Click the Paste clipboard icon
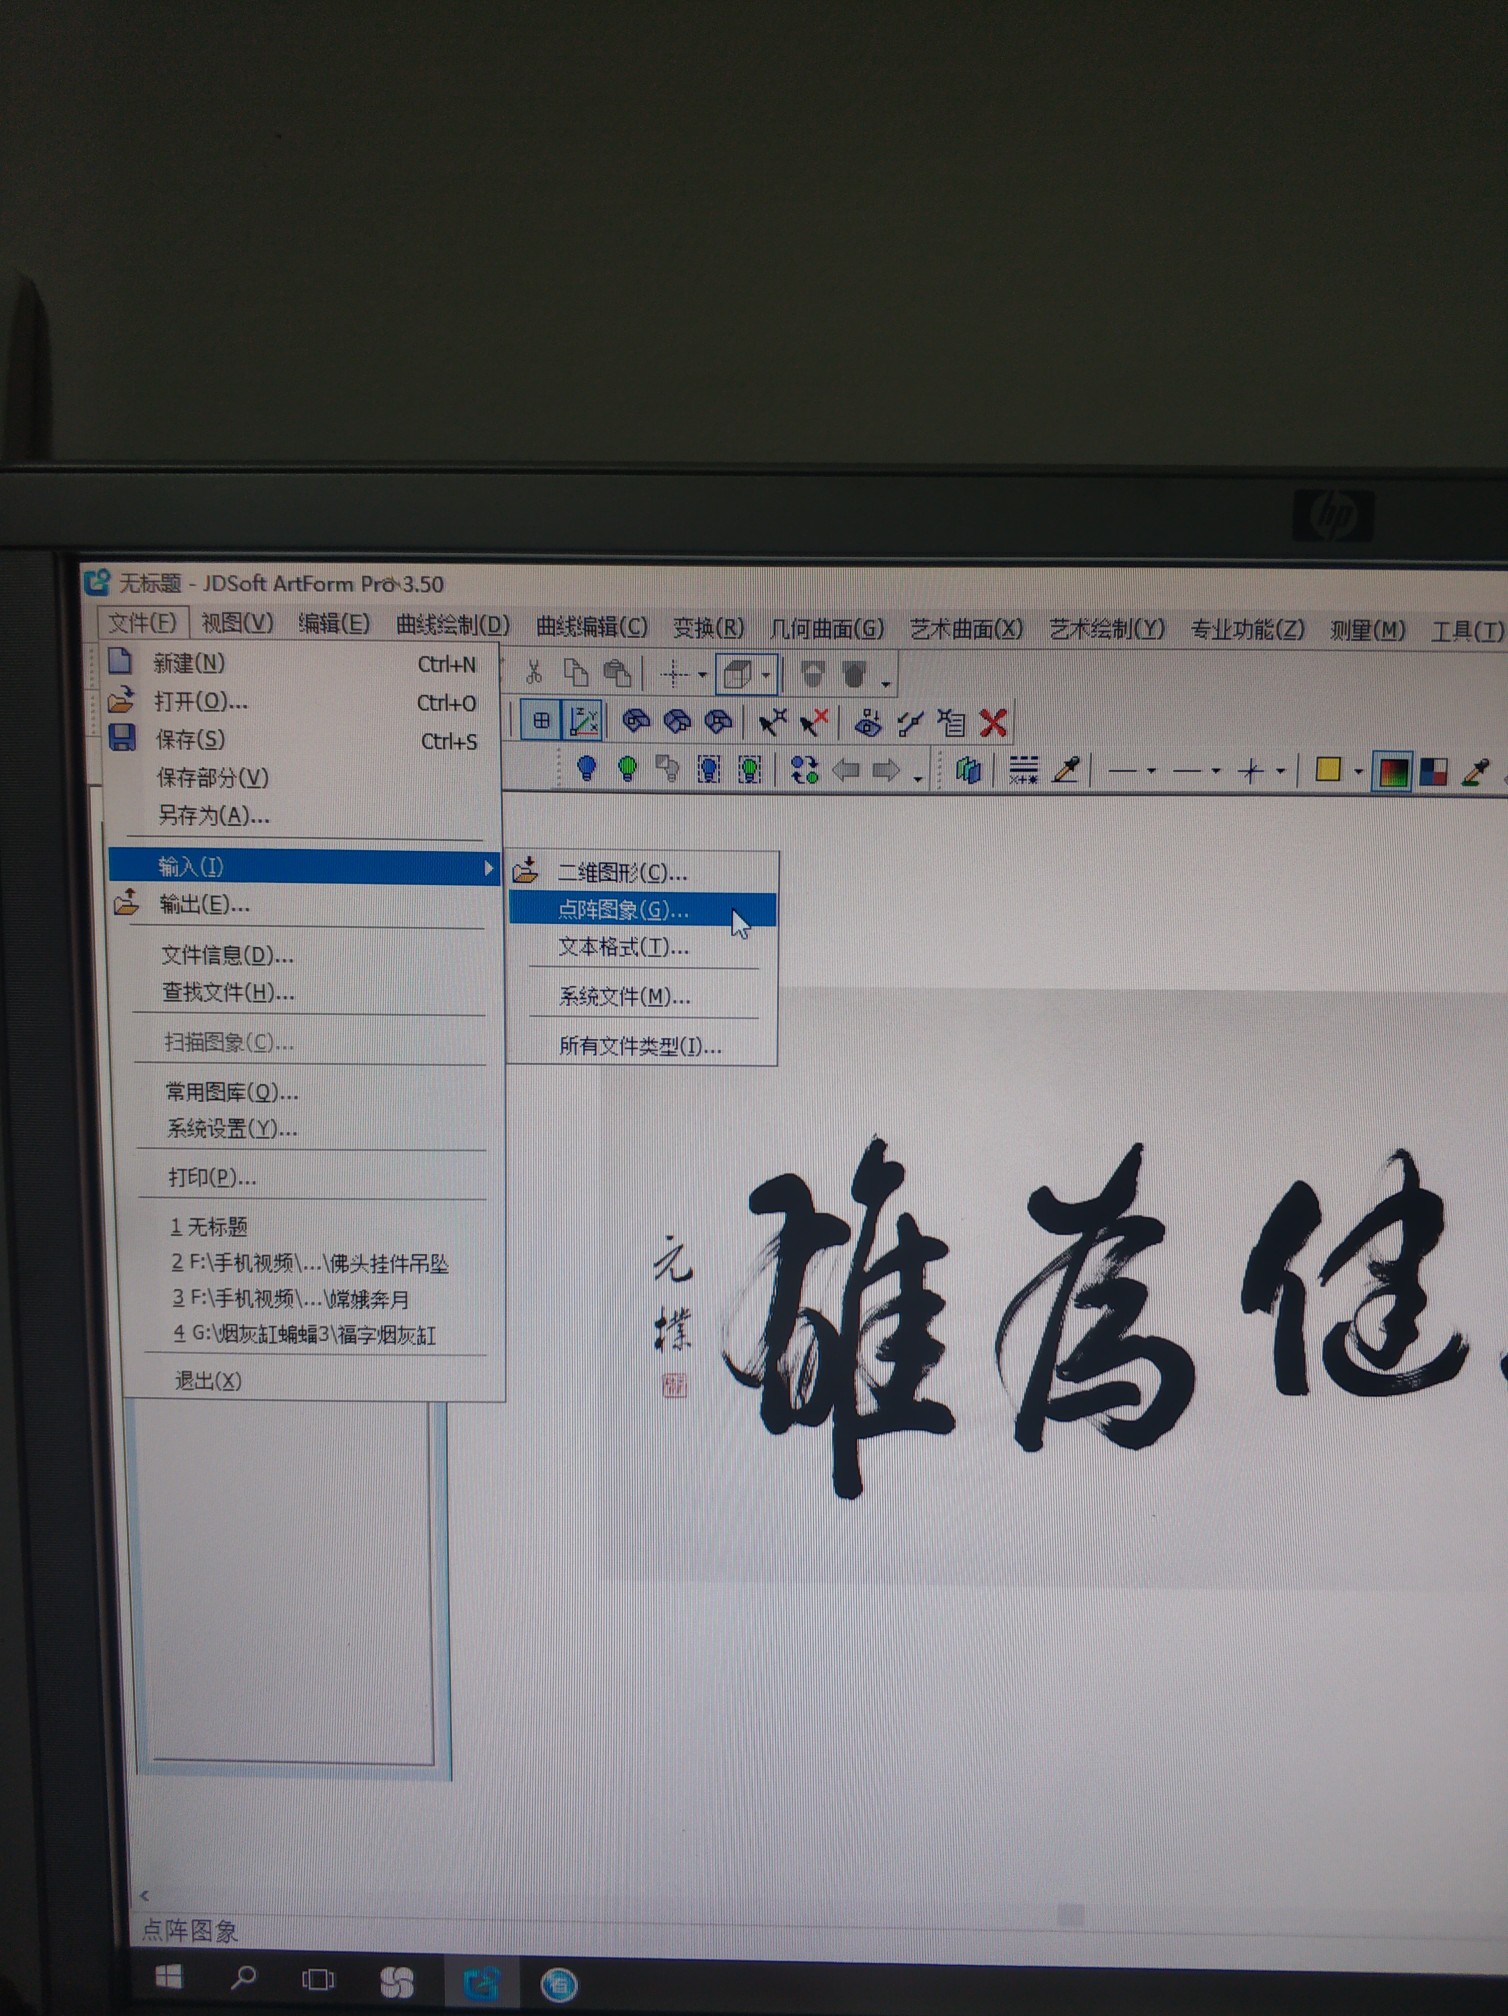Image resolution: width=1508 pixels, height=2016 pixels. tap(617, 673)
